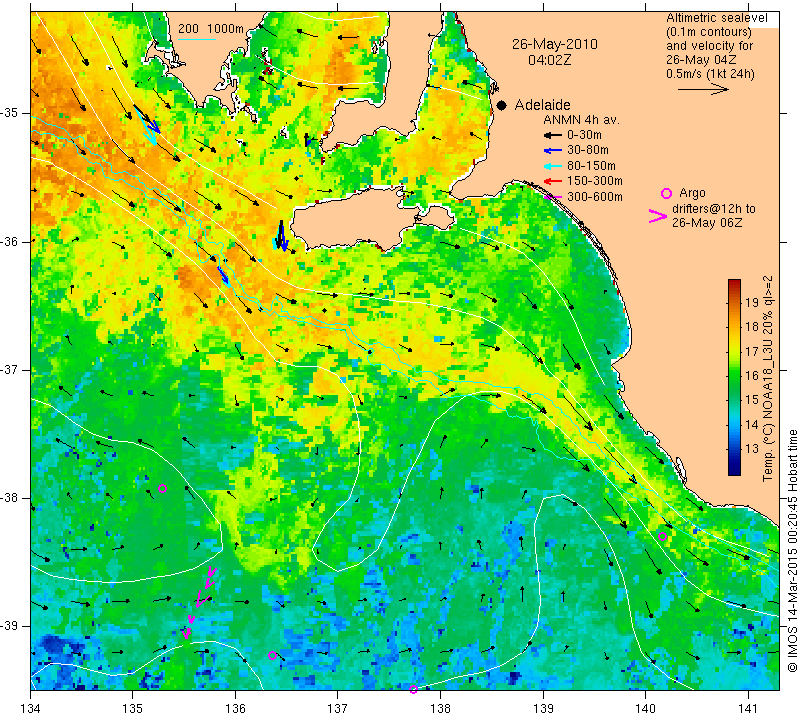
Task: Click the magenta Argo circle legend symbol
Action: 666,193
